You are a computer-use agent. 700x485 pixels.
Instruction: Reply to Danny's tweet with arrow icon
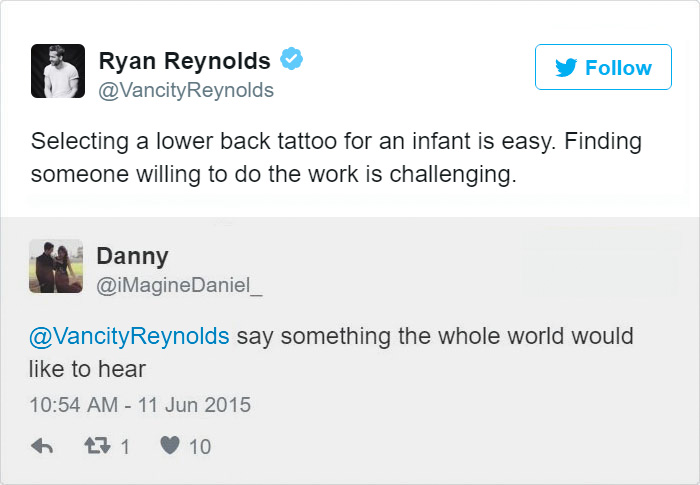pyautogui.click(x=42, y=447)
